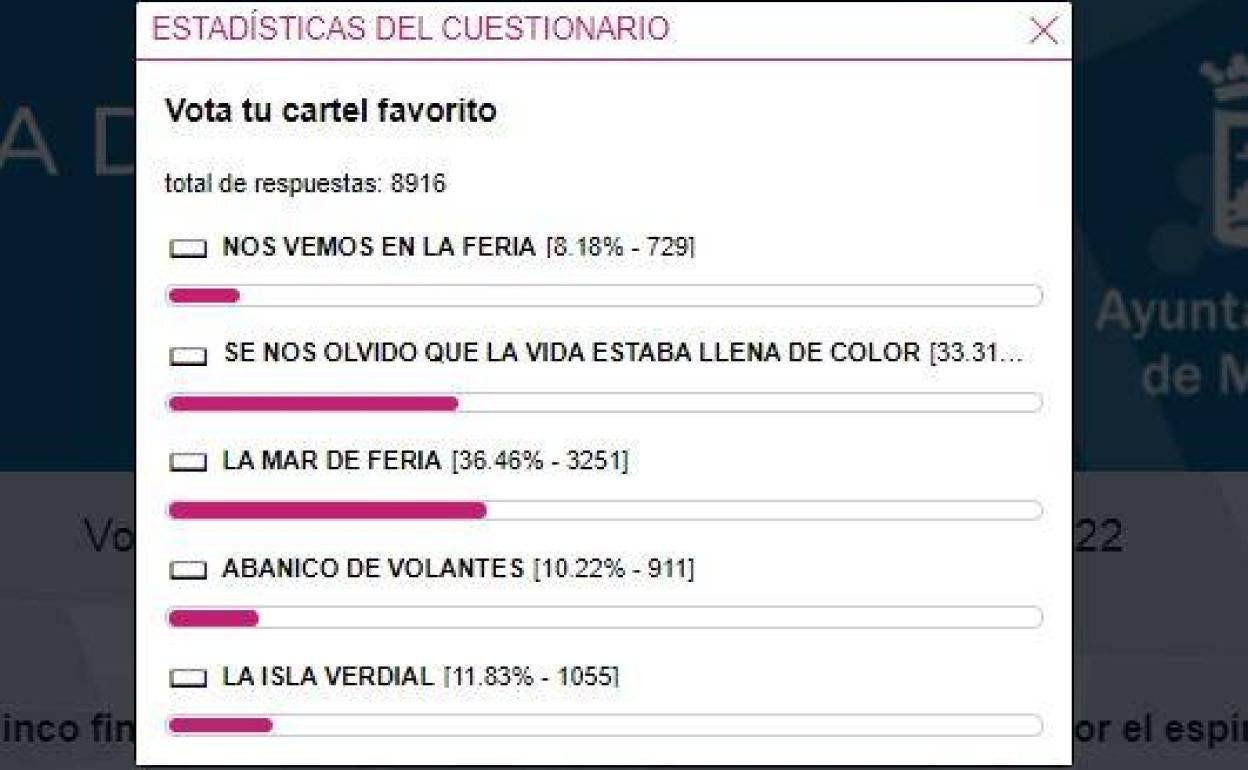This screenshot has height=770, width=1248.
Task: Click the ABANICO DE VOLANTES result bar
Action: (604, 618)
